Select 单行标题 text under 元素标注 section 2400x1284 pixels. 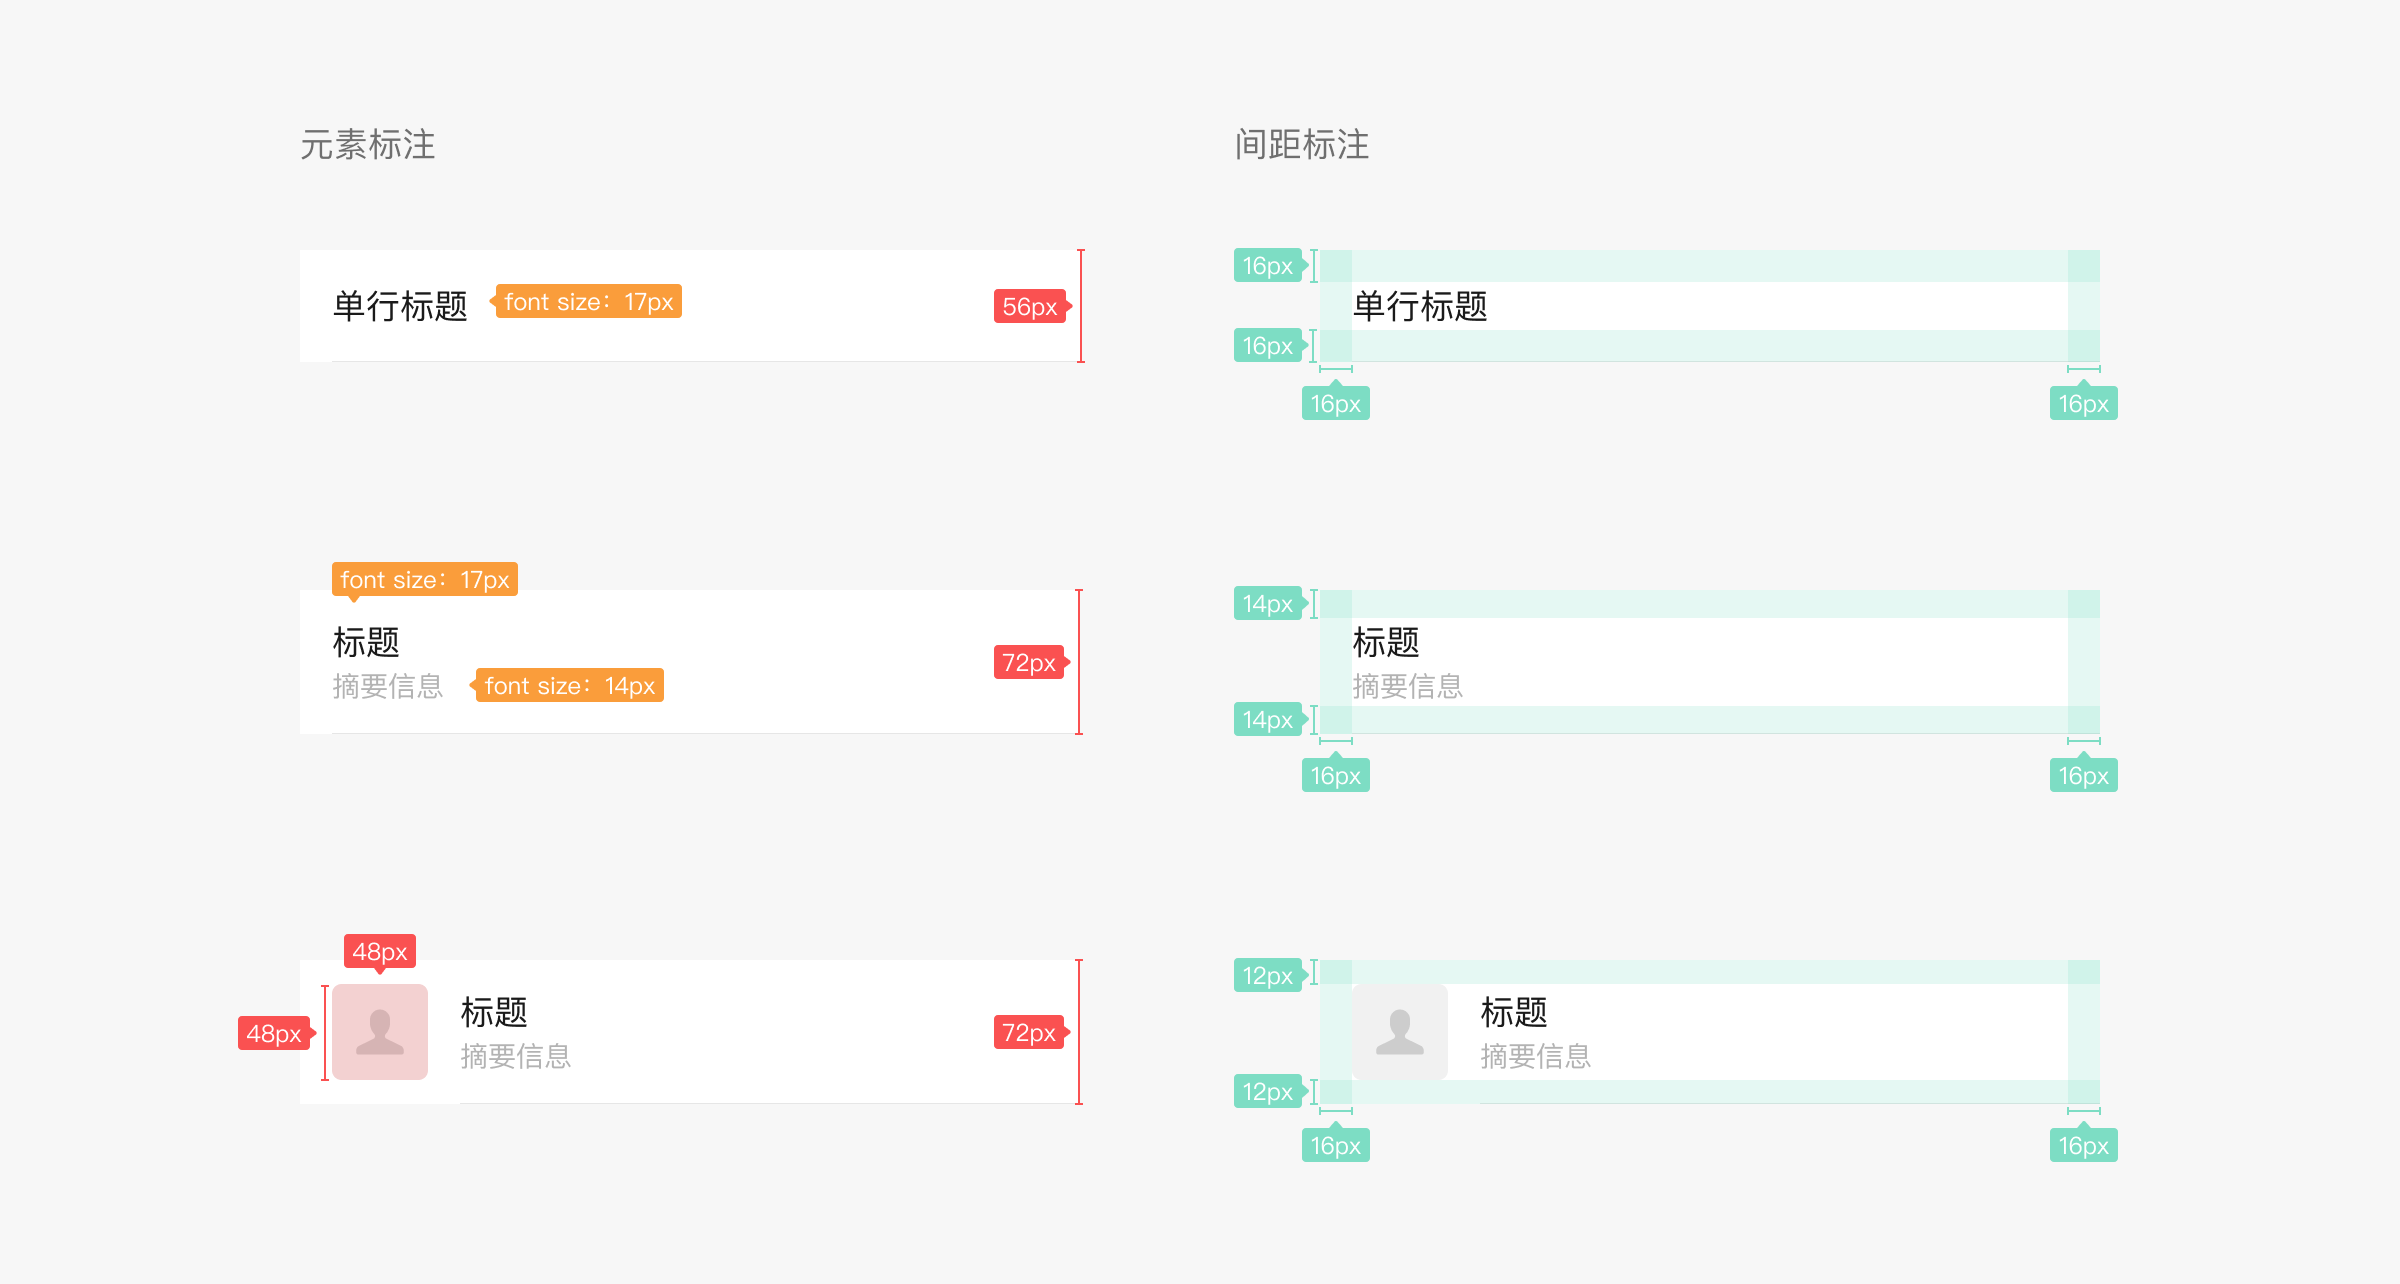click(x=400, y=306)
